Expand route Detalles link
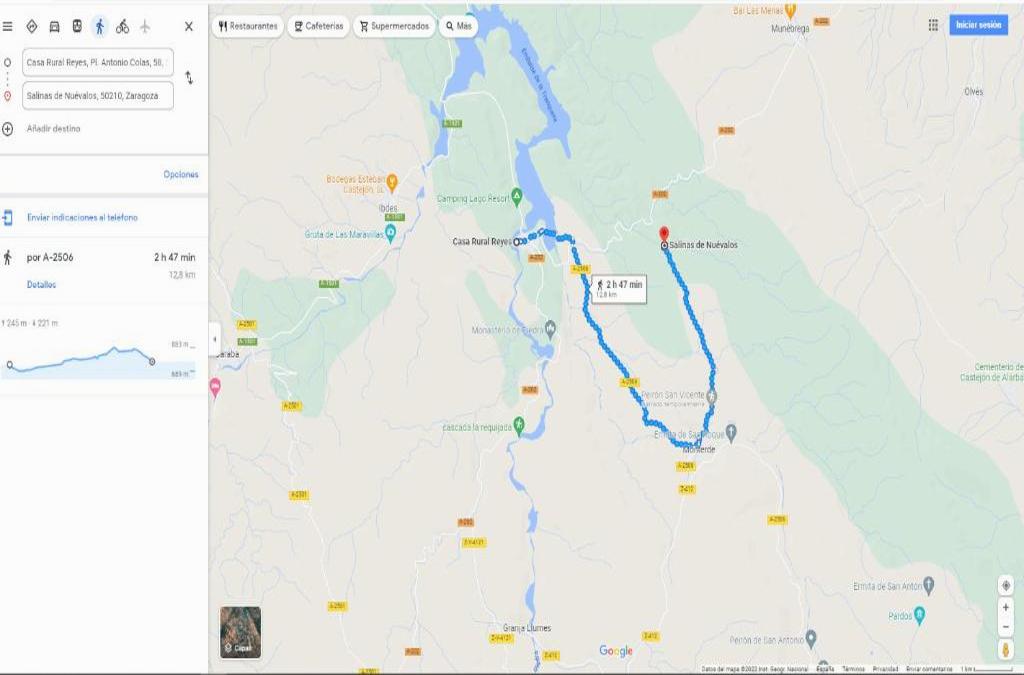The image size is (1024, 675). pyautogui.click(x=41, y=285)
